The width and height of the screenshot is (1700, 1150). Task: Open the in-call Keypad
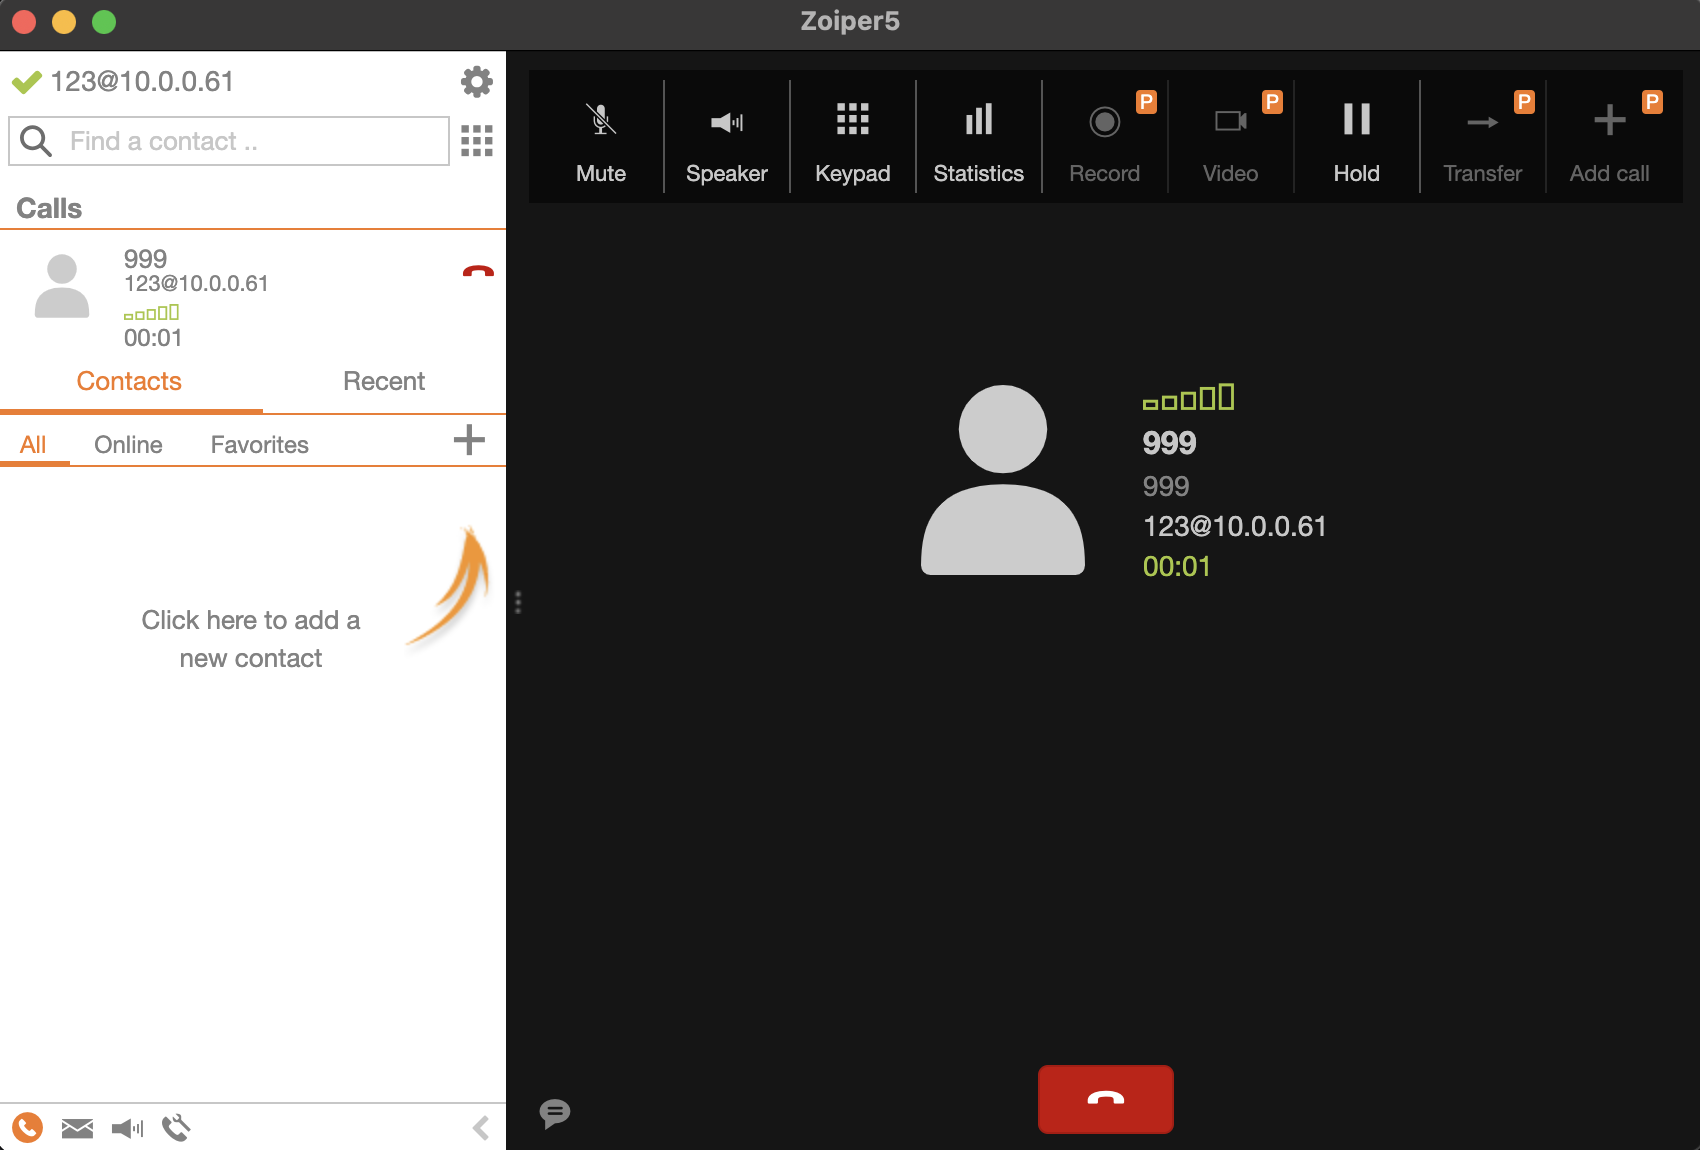point(852,138)
